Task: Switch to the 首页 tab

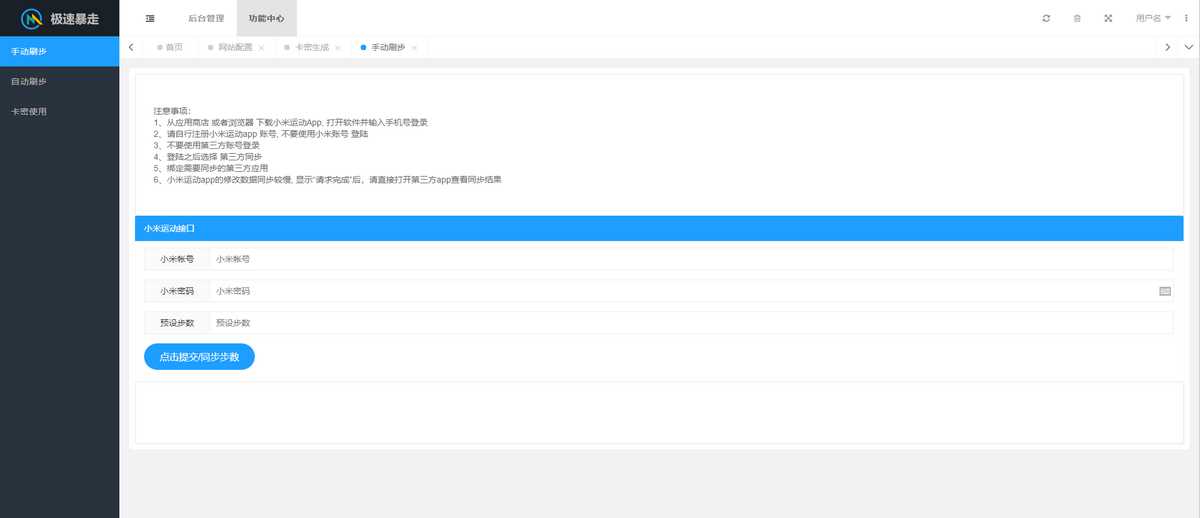Action: 174,48
